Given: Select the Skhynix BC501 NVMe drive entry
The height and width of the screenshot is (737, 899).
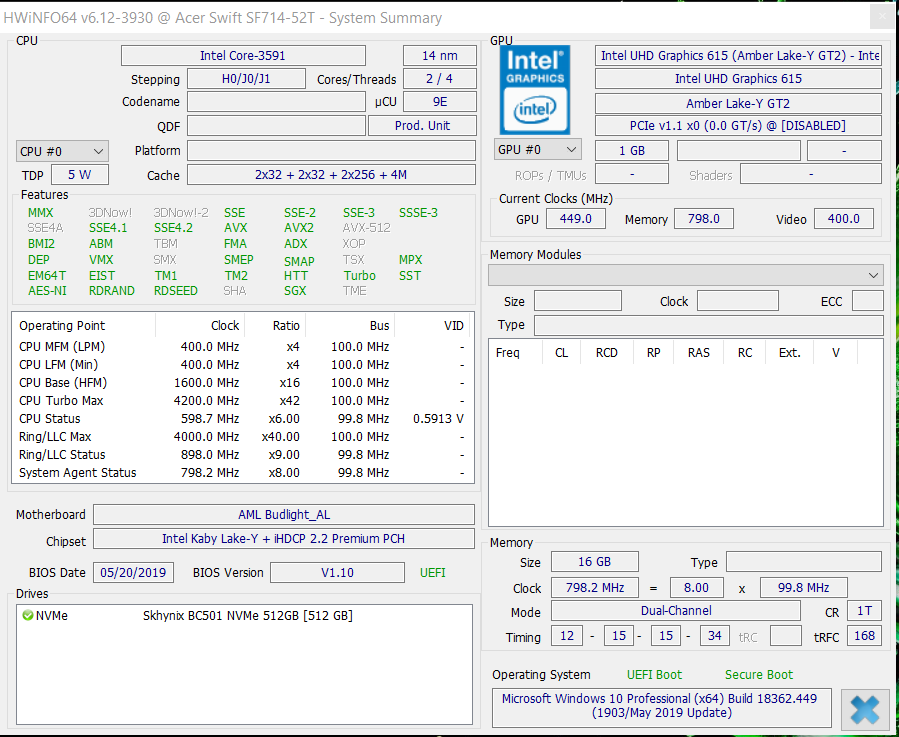Looking at the screenshot, I should pos(247,616).
